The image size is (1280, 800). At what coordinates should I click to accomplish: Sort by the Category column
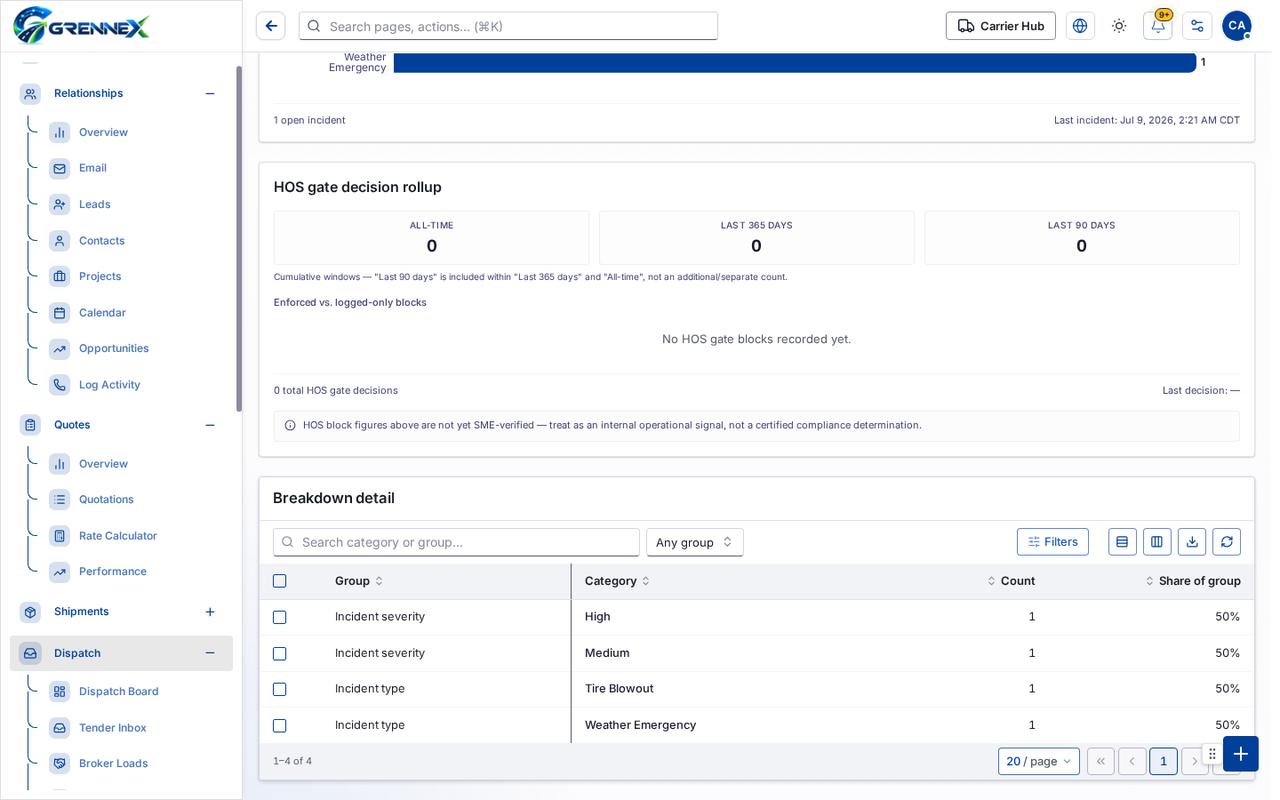click(617, 581)
